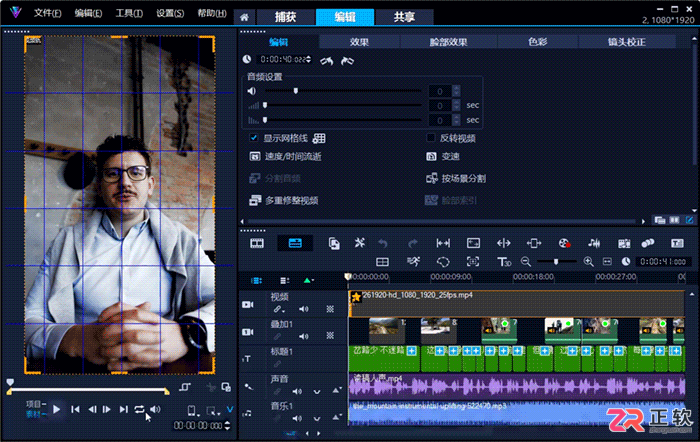The image size is (700, 442).
Task: Open 多重修整视频 multi-trim tool
Action: (284, 200)
